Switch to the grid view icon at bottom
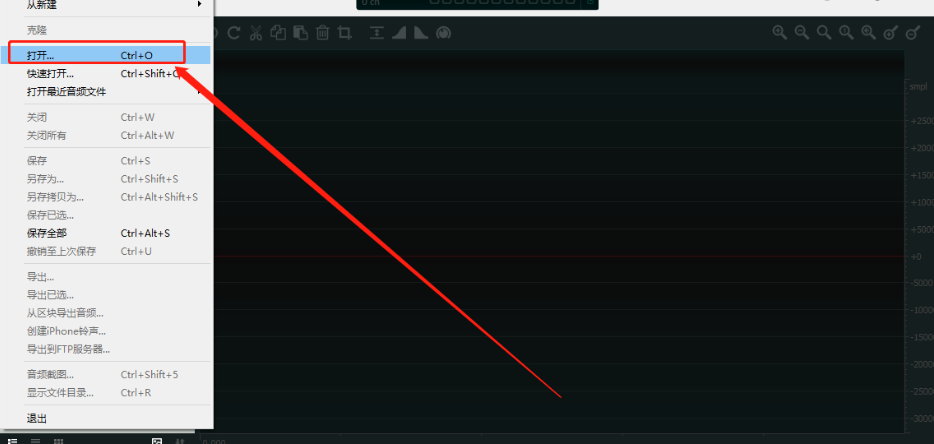Viewport: 934px width, 444px height. coord(58,442)
